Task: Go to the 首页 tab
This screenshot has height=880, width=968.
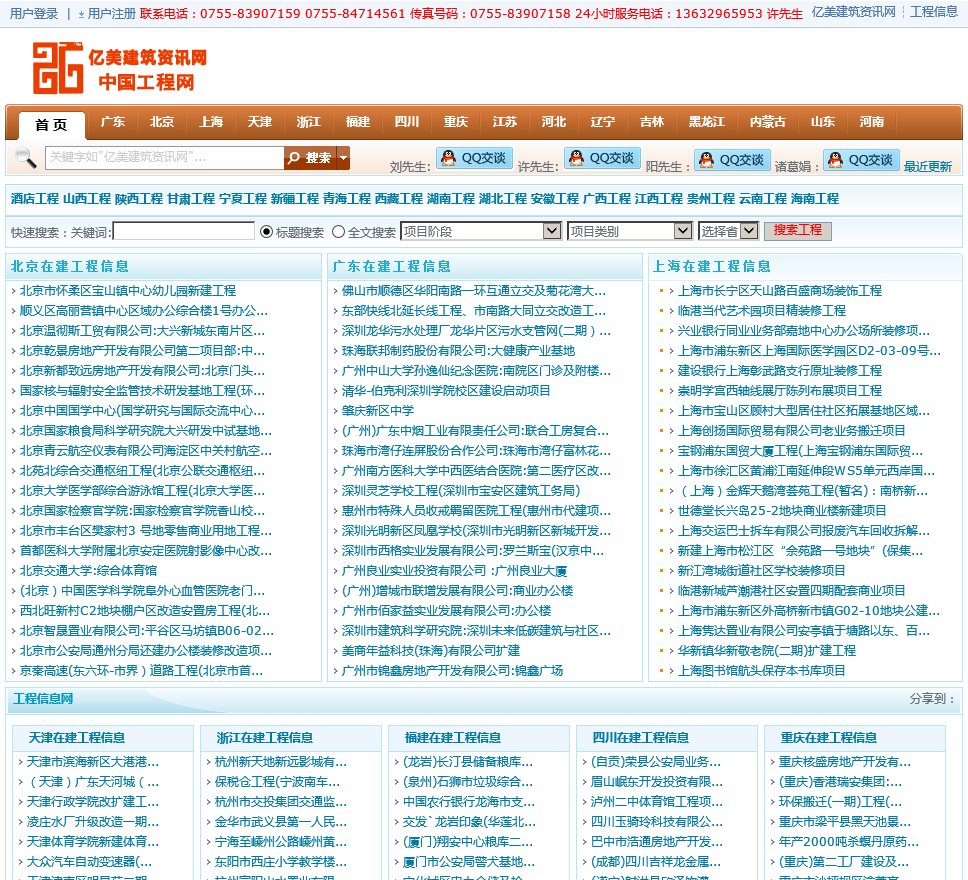Action: point(51,125)
